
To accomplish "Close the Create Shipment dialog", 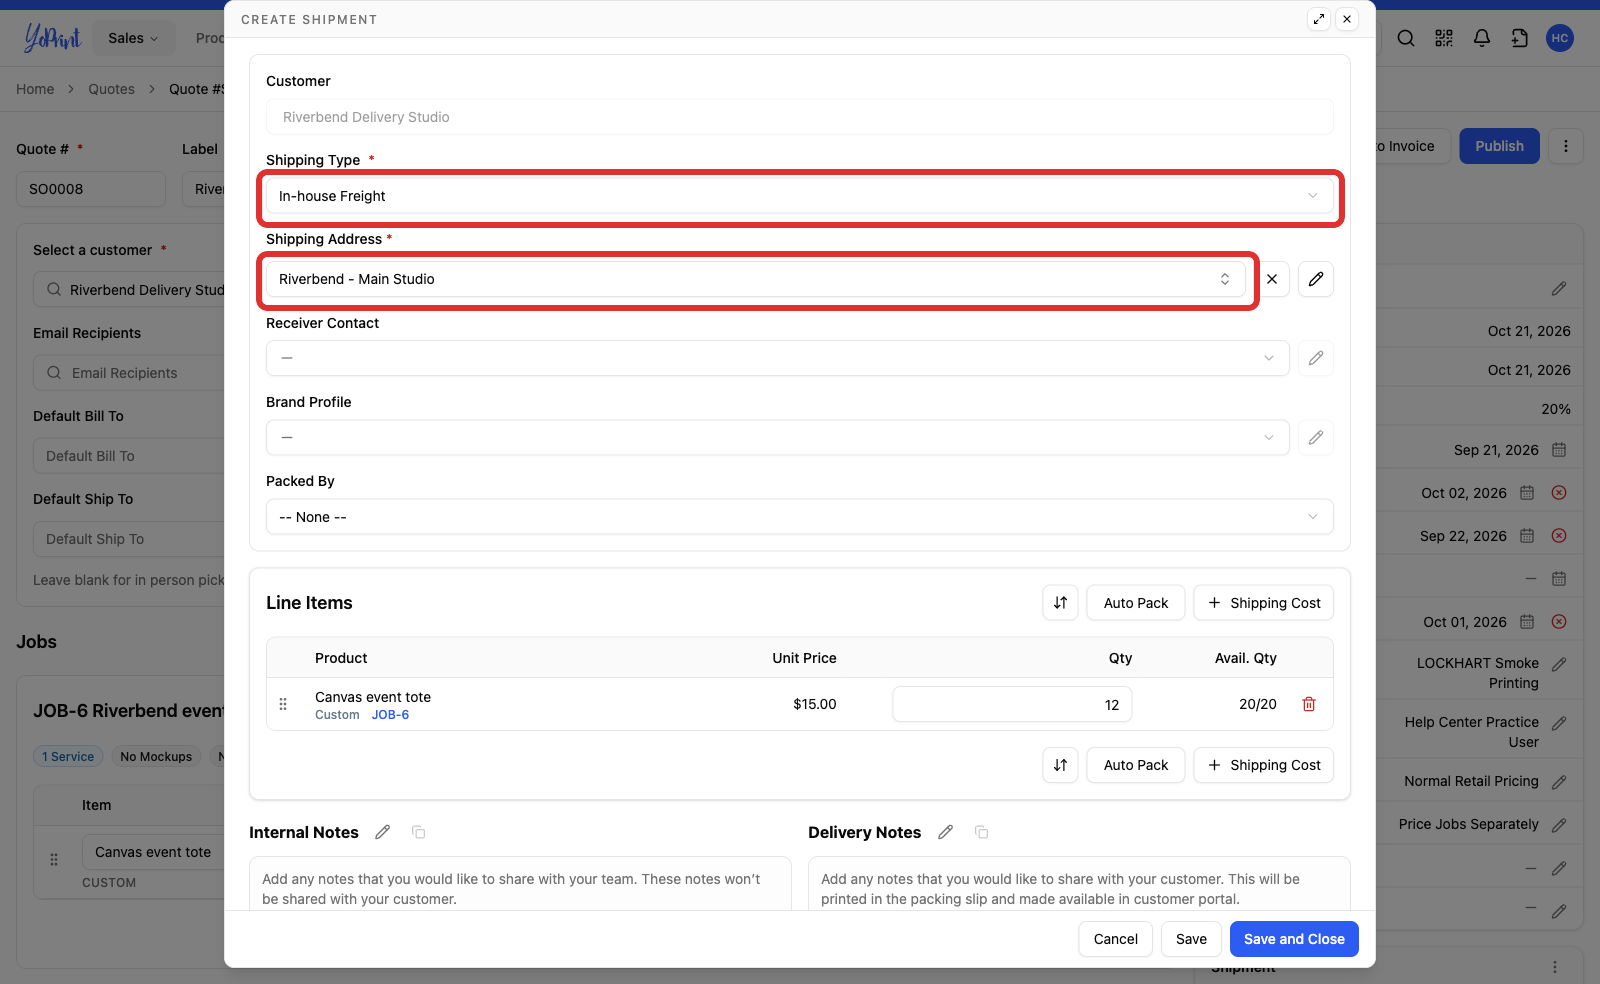I will click(1347, 19).
